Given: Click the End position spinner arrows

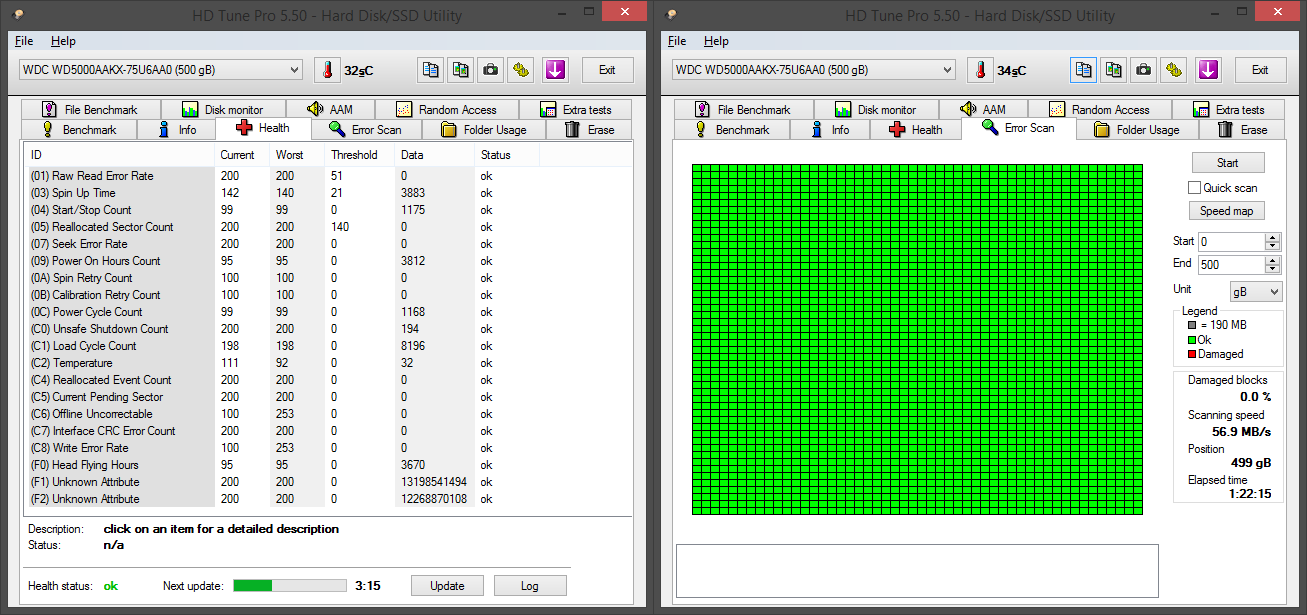Looking at the screenshot, I should [1272, 265].
